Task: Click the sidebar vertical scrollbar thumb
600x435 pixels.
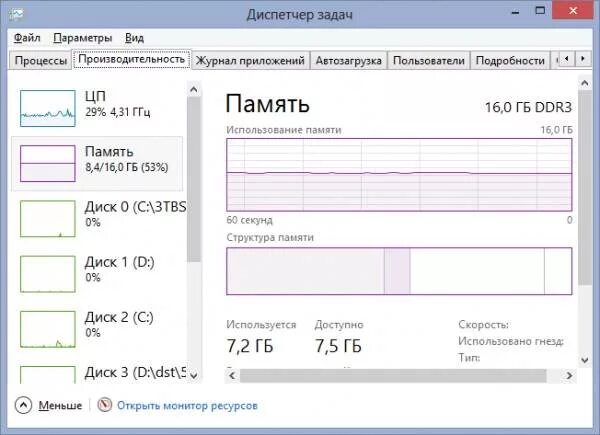Action: point(194,179)
